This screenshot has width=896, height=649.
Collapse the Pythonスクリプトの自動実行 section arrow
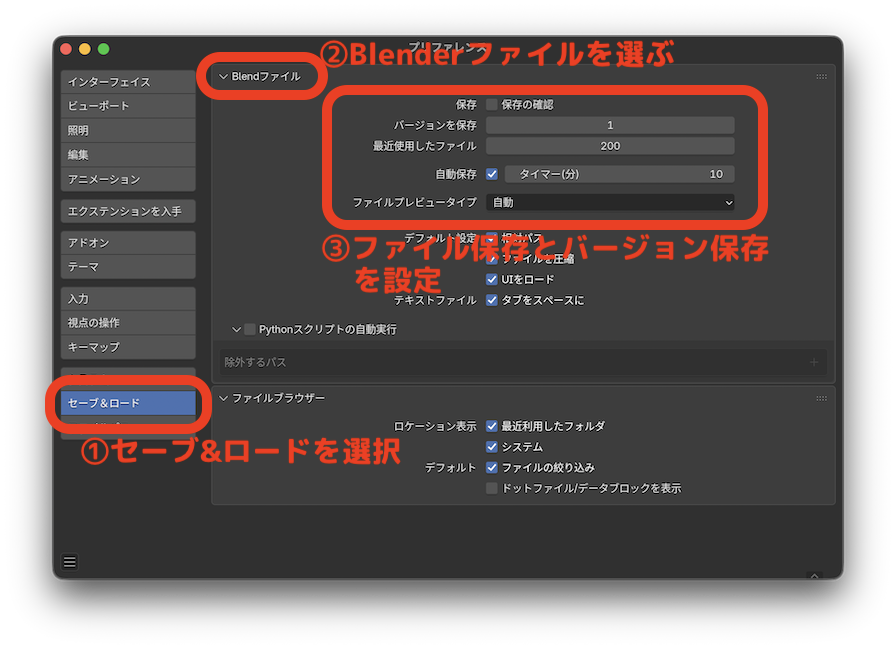click(x=236, y=330)
